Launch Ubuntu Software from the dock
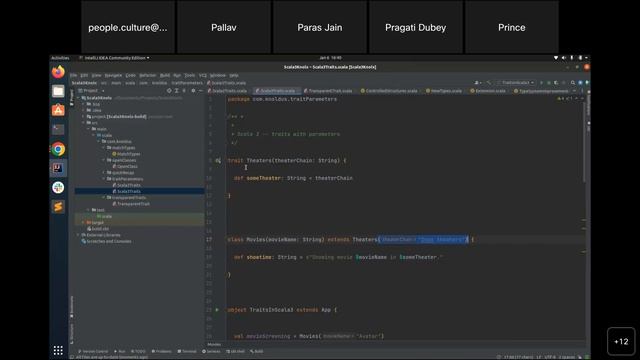 tap(58, 110)
